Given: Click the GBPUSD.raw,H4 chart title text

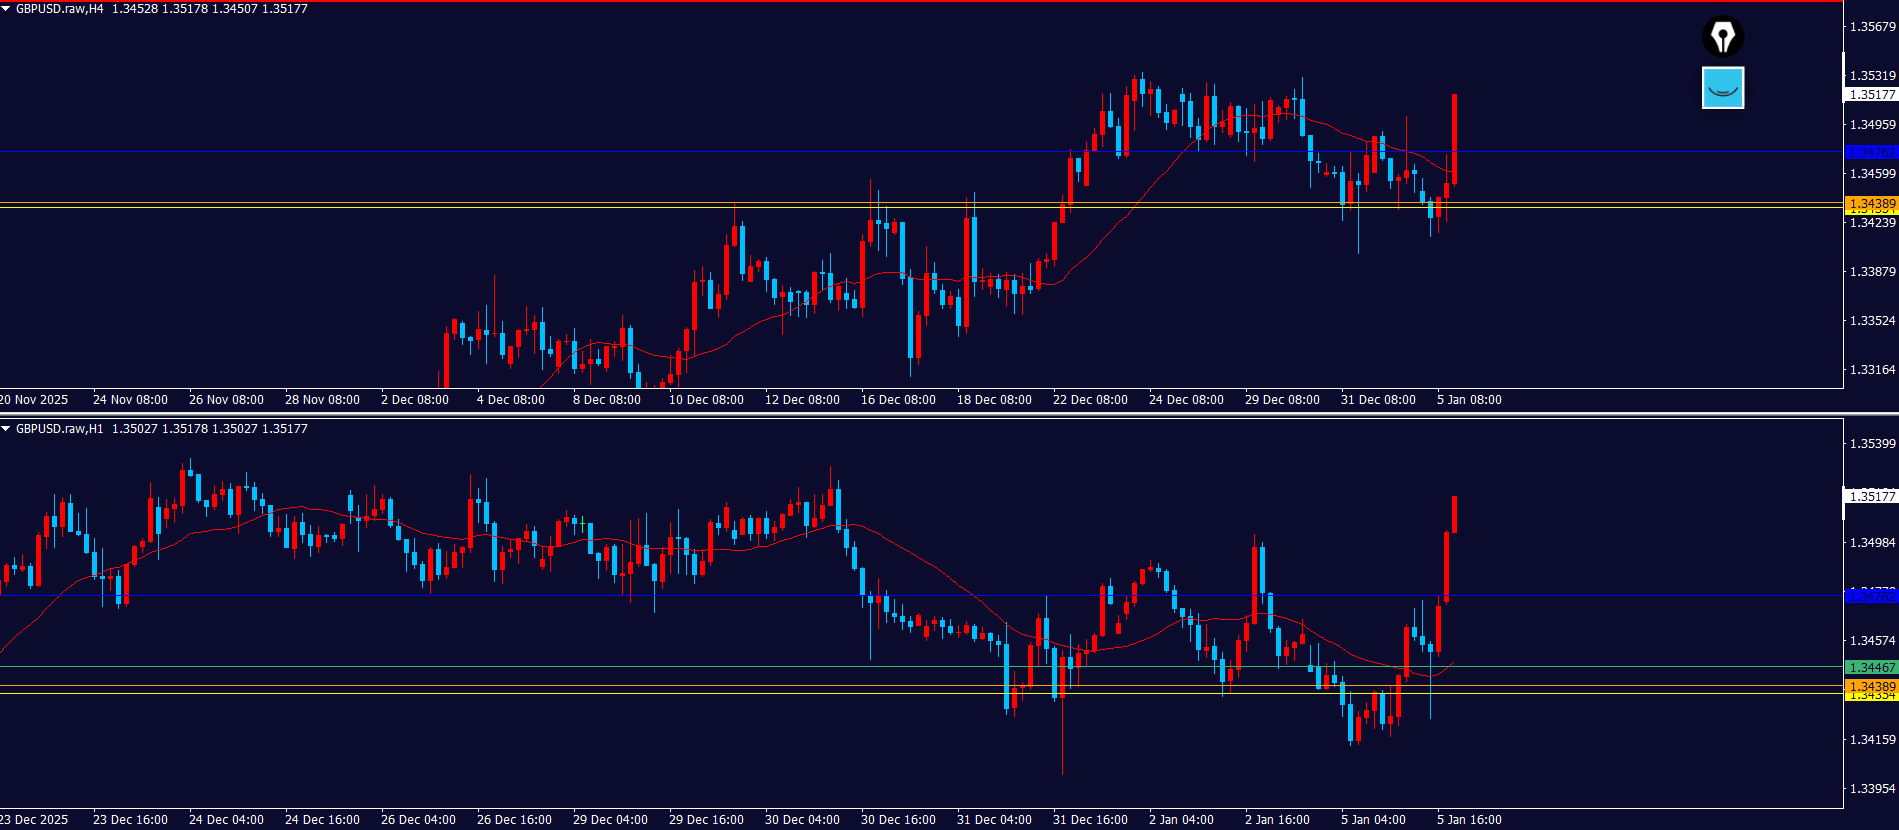Looking at the screenshot, I should pos(59,9).
